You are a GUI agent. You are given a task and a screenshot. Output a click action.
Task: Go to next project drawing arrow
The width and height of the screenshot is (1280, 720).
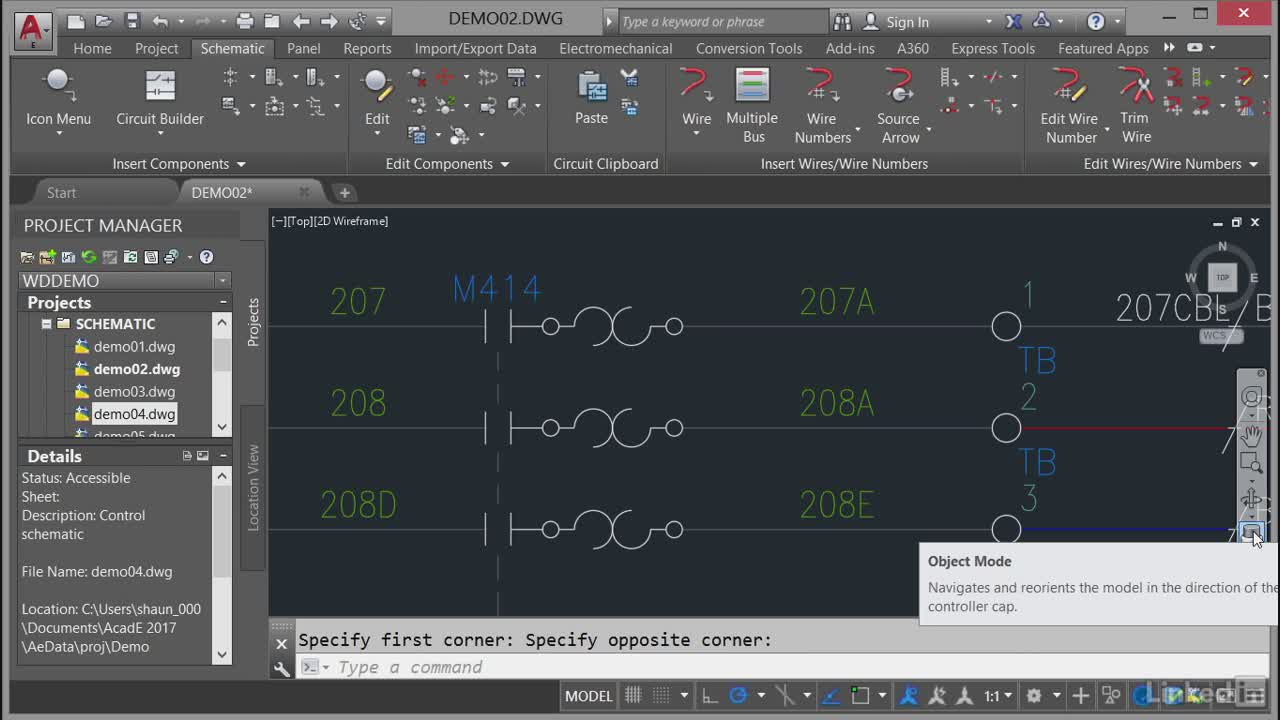[329, 21]
